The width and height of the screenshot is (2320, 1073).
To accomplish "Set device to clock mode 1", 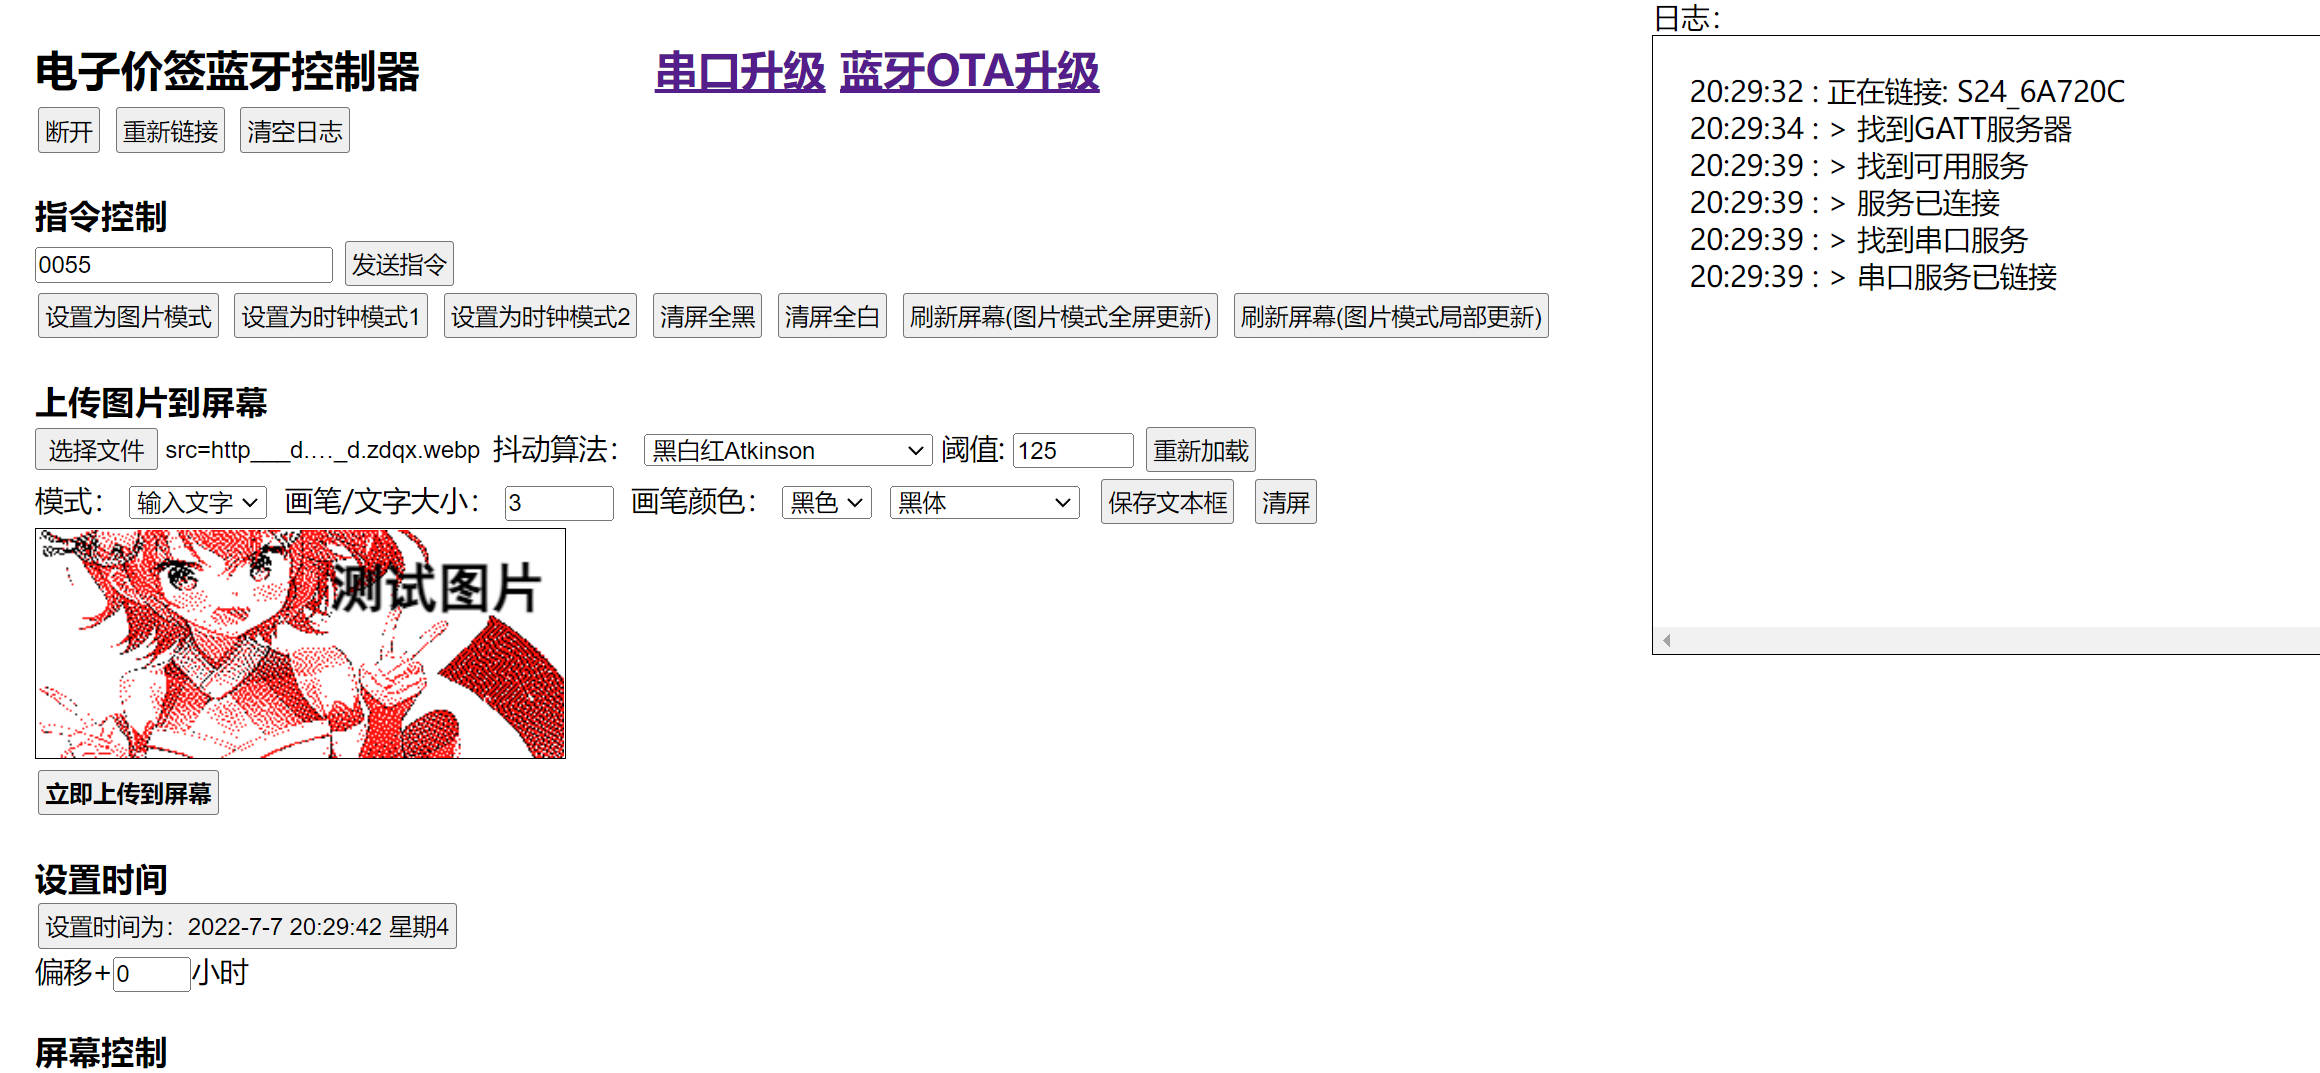I will tap(330, 315).
